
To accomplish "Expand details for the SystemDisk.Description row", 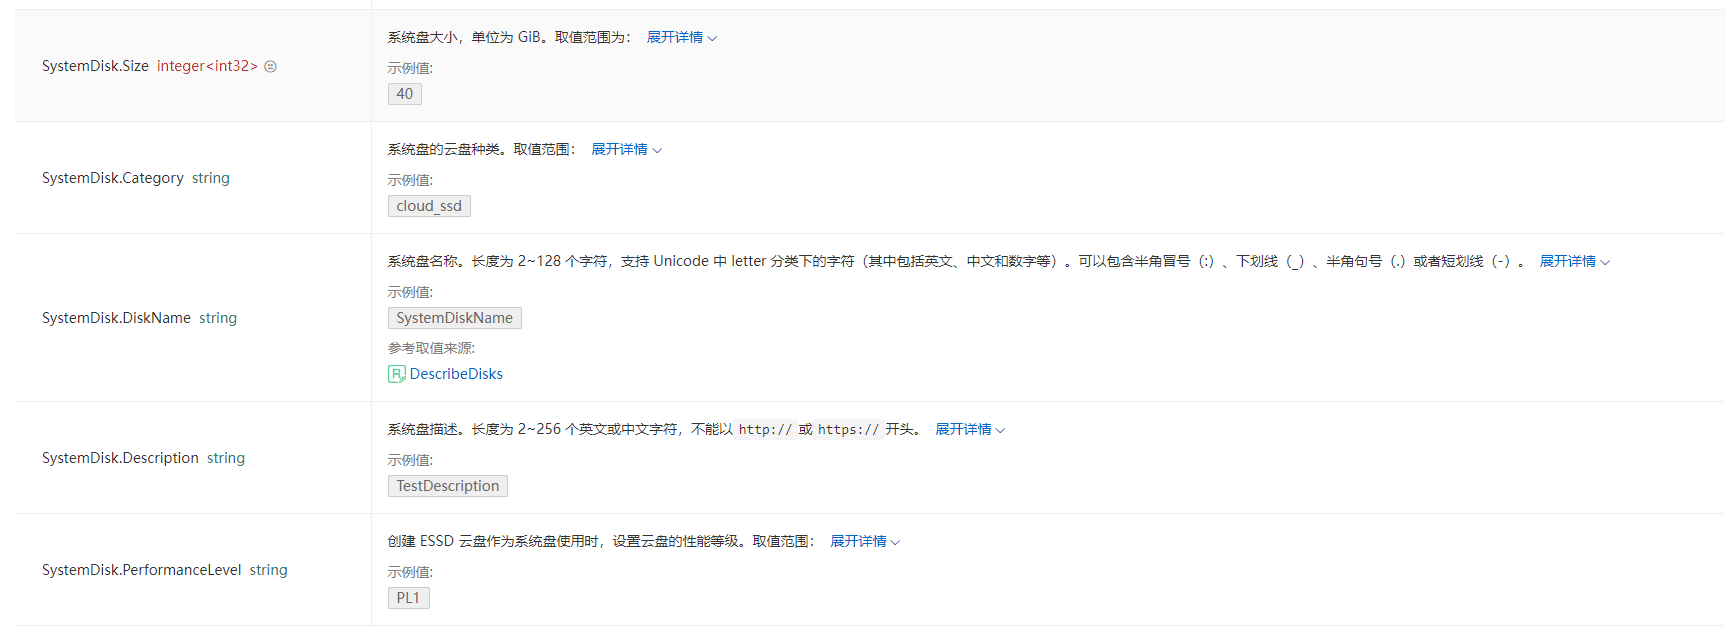I will coord(971,429).
